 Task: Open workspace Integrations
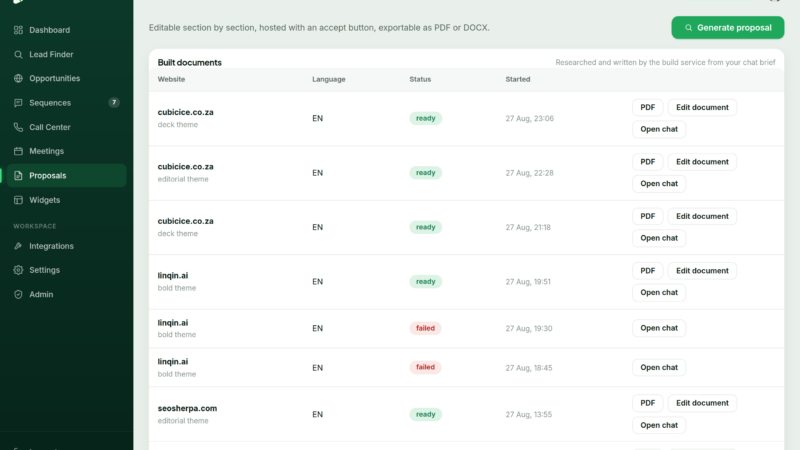[66, 246]
